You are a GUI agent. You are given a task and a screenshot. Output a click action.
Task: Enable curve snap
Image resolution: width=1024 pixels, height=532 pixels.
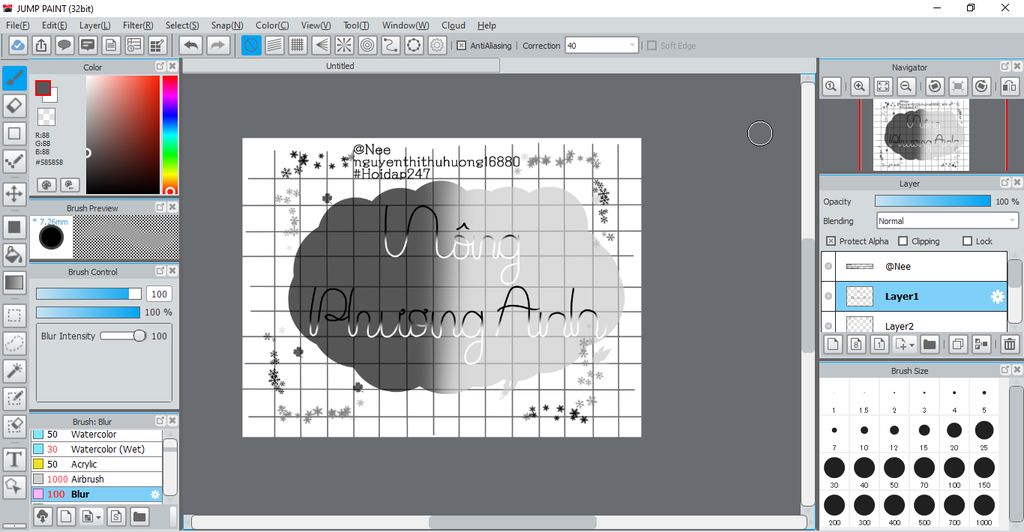(391, 45)
